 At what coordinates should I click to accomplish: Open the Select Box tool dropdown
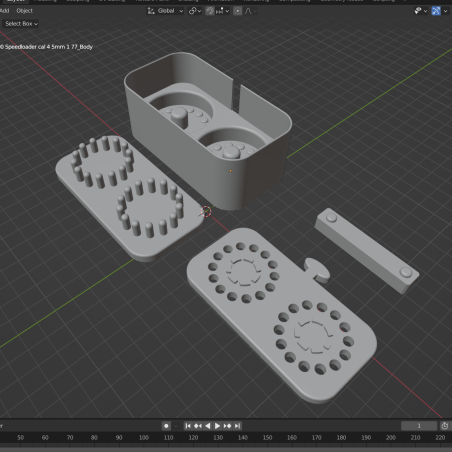point(21,24)
